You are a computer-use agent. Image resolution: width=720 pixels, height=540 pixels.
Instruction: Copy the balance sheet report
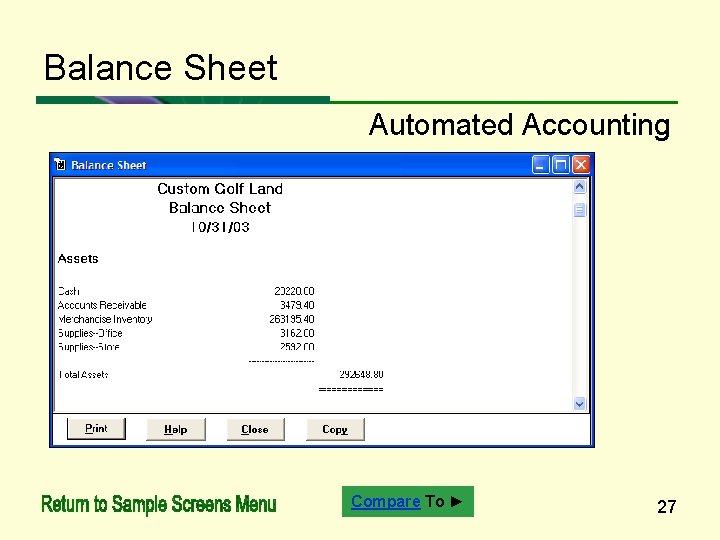[335, 429]
